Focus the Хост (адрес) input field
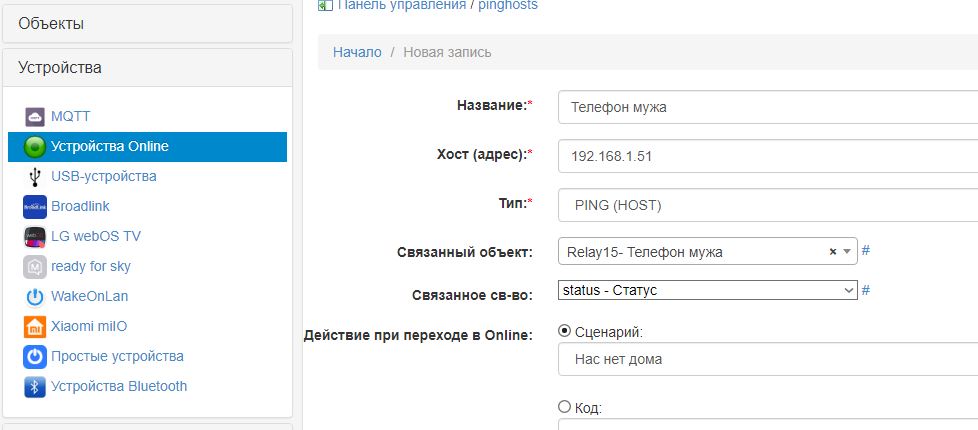The height and width of the screenshot is (430, 978). 768,156
